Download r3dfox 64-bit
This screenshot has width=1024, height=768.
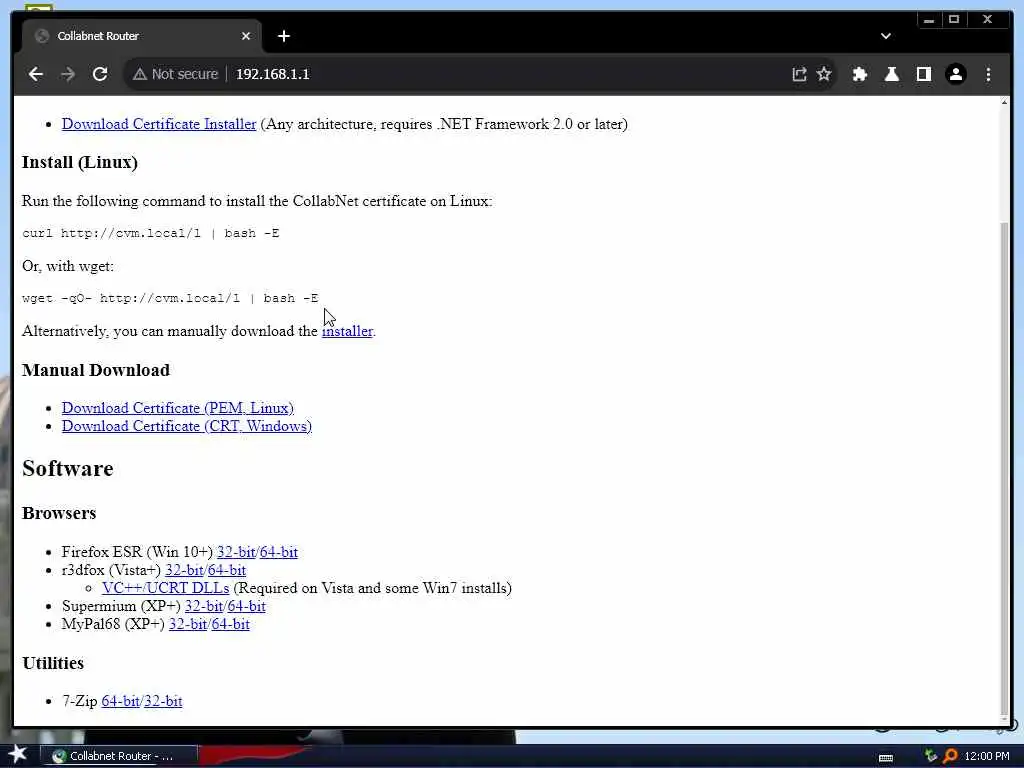click(x=227, y=570)
